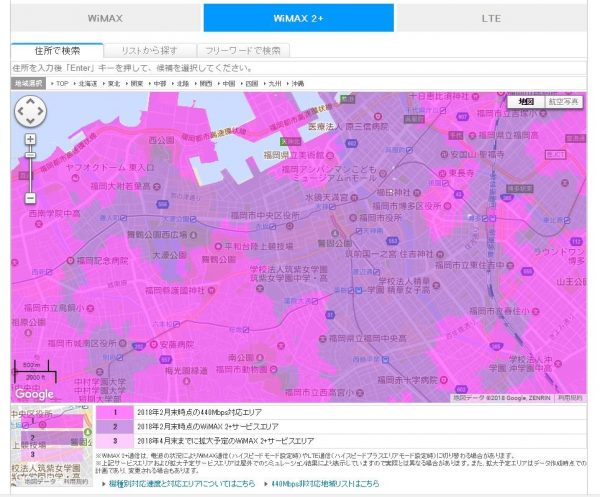This screenshot has height=497, width=600.
Task: Click the 水鏡天満宮 shrine marker
Action: coord(354,198)
